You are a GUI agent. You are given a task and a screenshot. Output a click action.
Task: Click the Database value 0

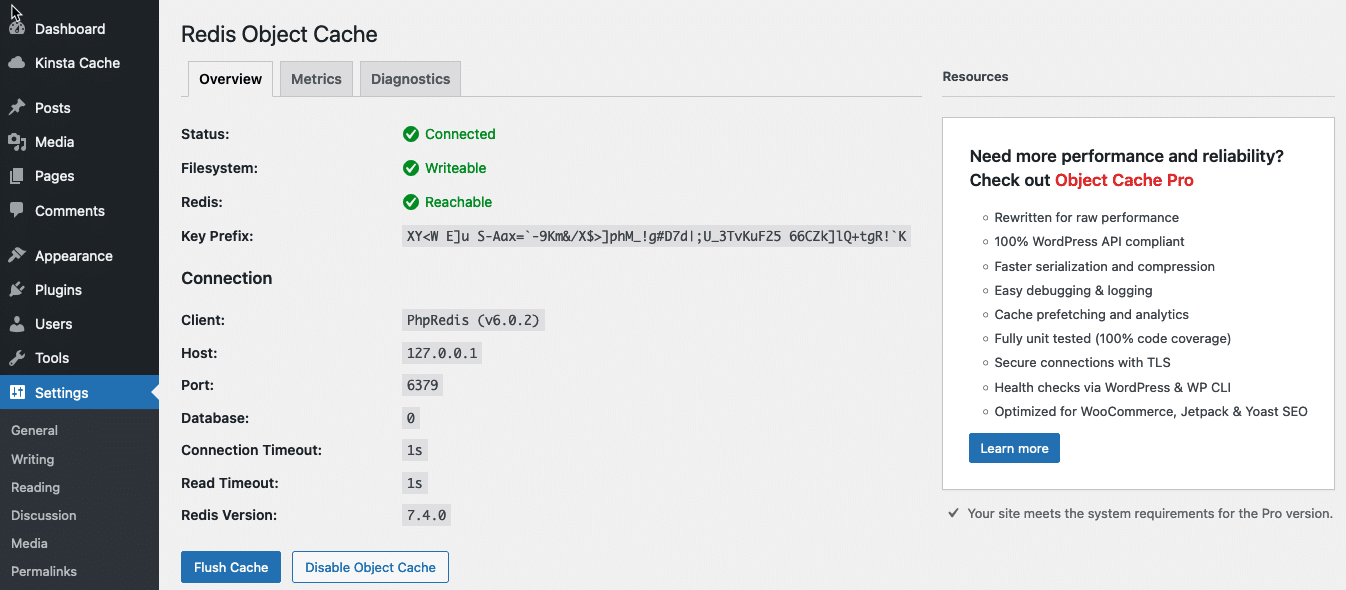point(411,418)
